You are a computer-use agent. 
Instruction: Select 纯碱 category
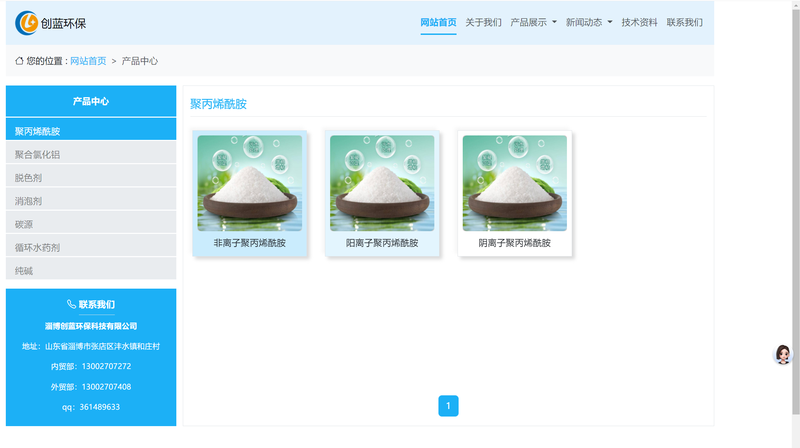pyautogui.click(x=91, y=270)
